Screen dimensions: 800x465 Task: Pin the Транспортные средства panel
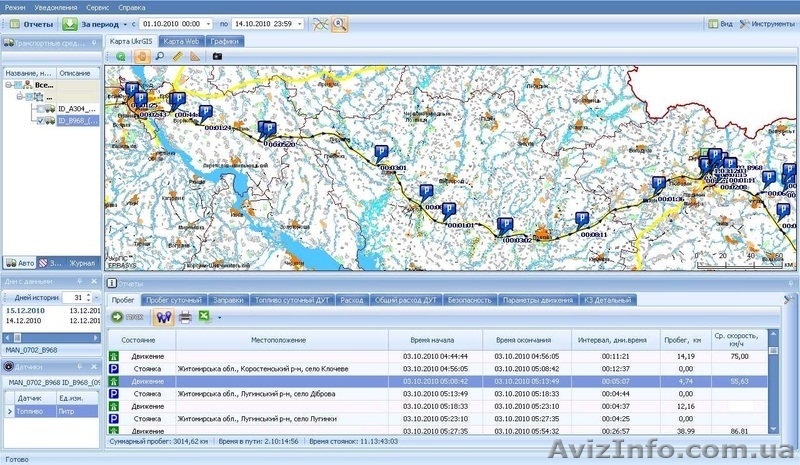click(94, 43)
